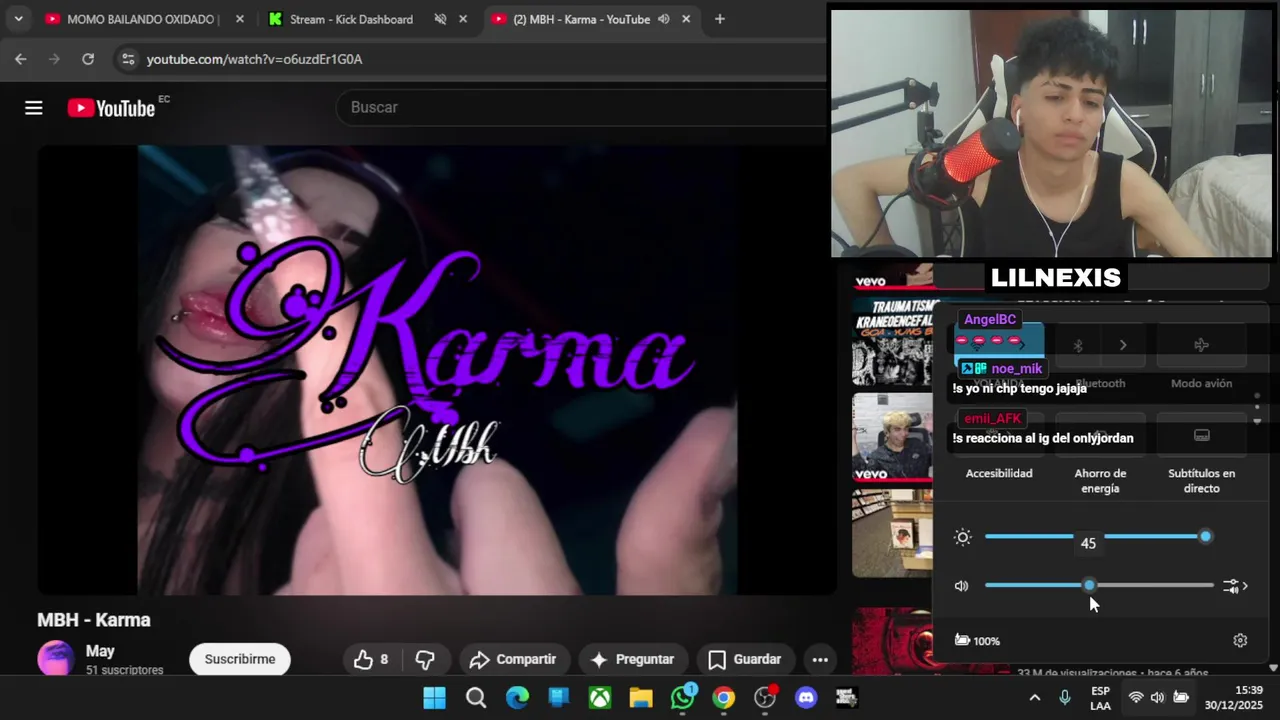1280x720 pixels.
Task: Switch to MOMO BAILANDO OXIDADO tab
Action: click(x=140, y=19)
